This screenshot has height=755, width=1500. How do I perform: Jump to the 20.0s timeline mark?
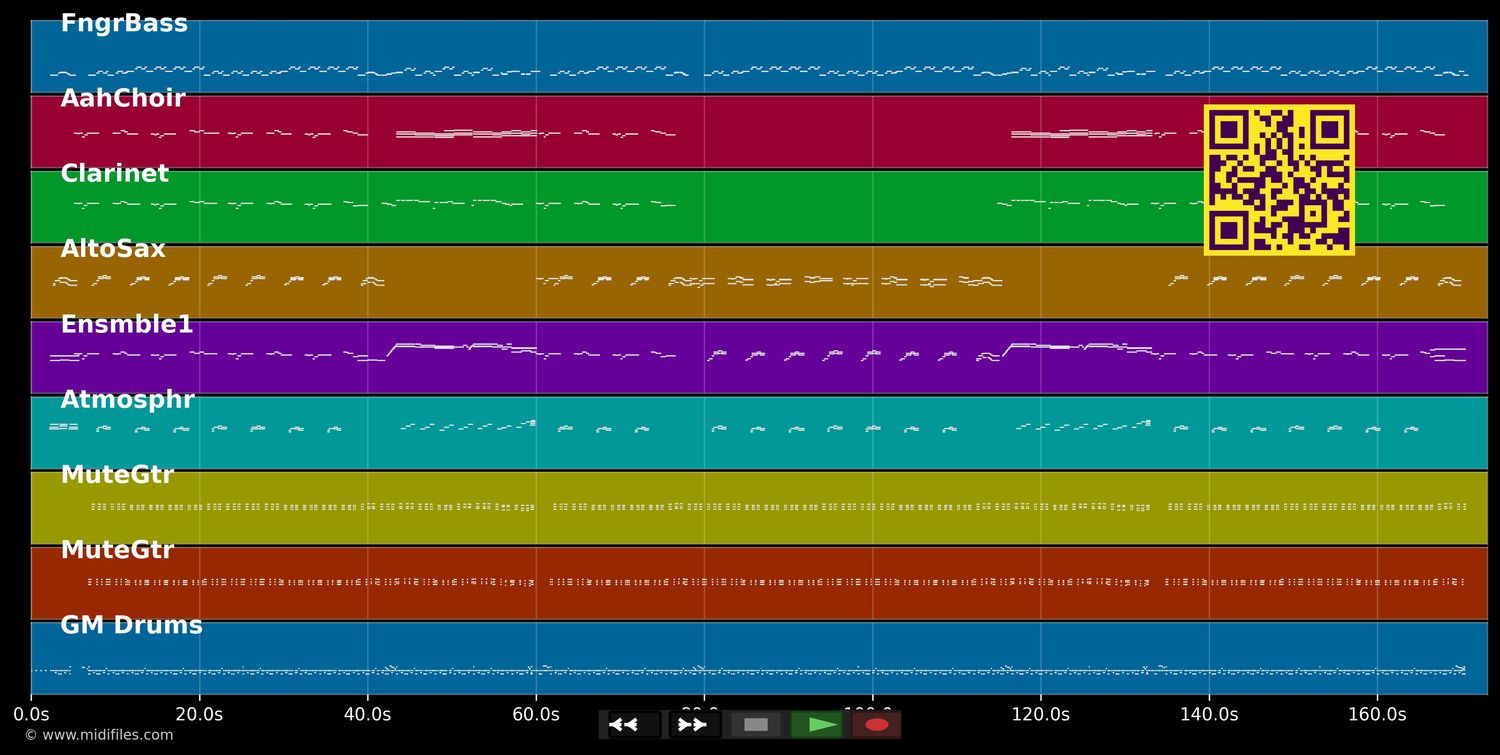point(199,715)
